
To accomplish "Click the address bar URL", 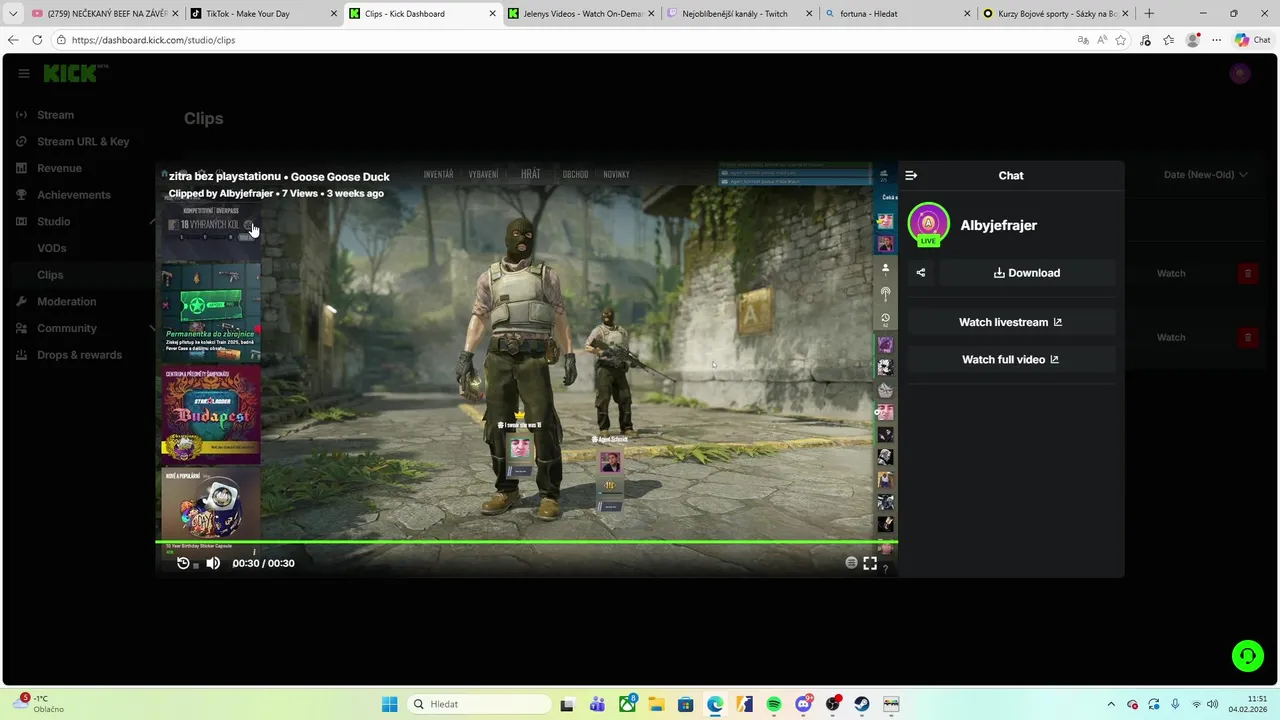I will pos(154,40).
